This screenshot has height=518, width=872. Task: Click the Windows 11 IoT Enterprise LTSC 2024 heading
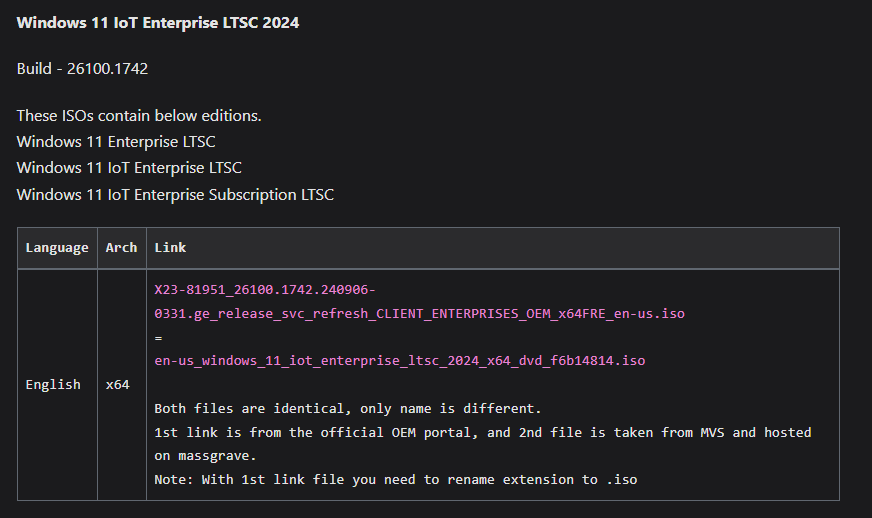[158, 23]
